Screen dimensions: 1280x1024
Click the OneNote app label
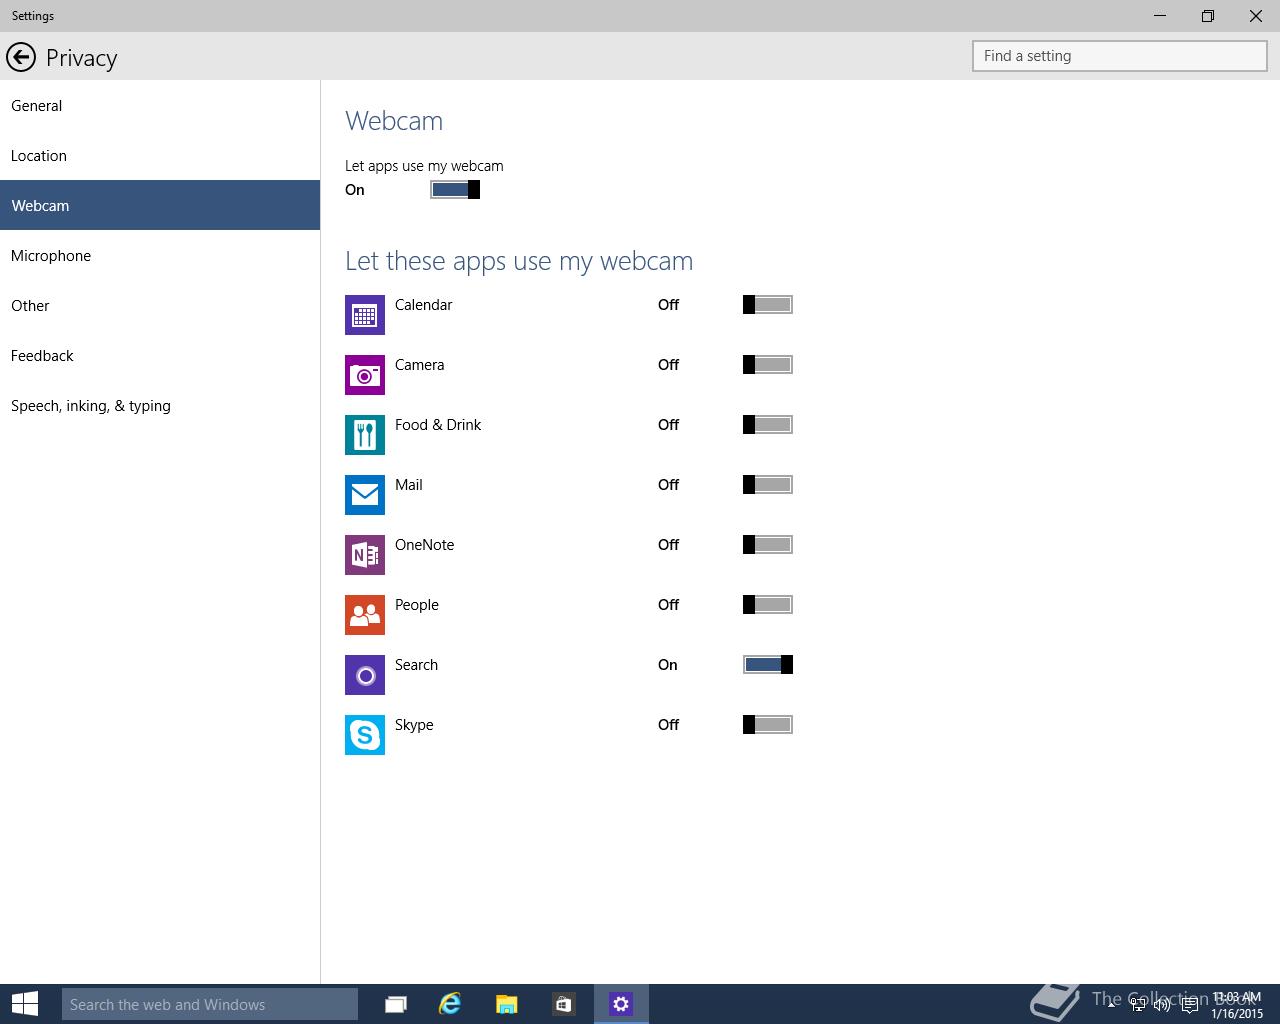pos(424,545)
